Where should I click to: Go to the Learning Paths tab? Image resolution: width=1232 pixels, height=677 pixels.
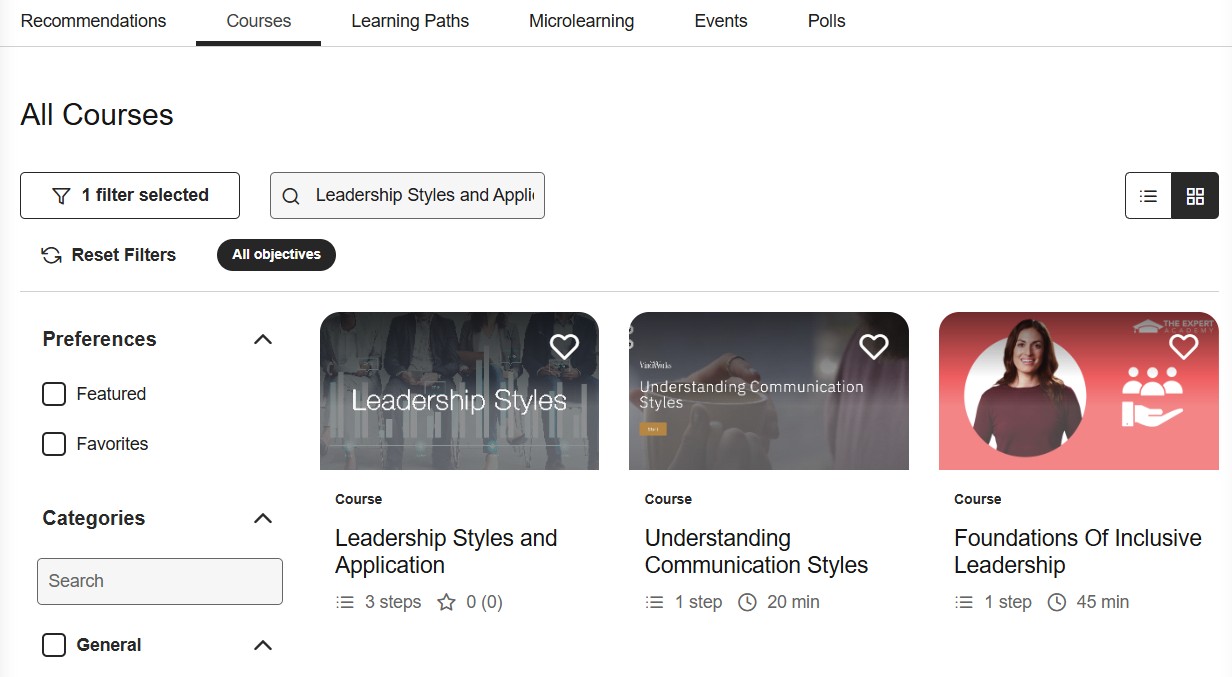(x=410, y=21)
